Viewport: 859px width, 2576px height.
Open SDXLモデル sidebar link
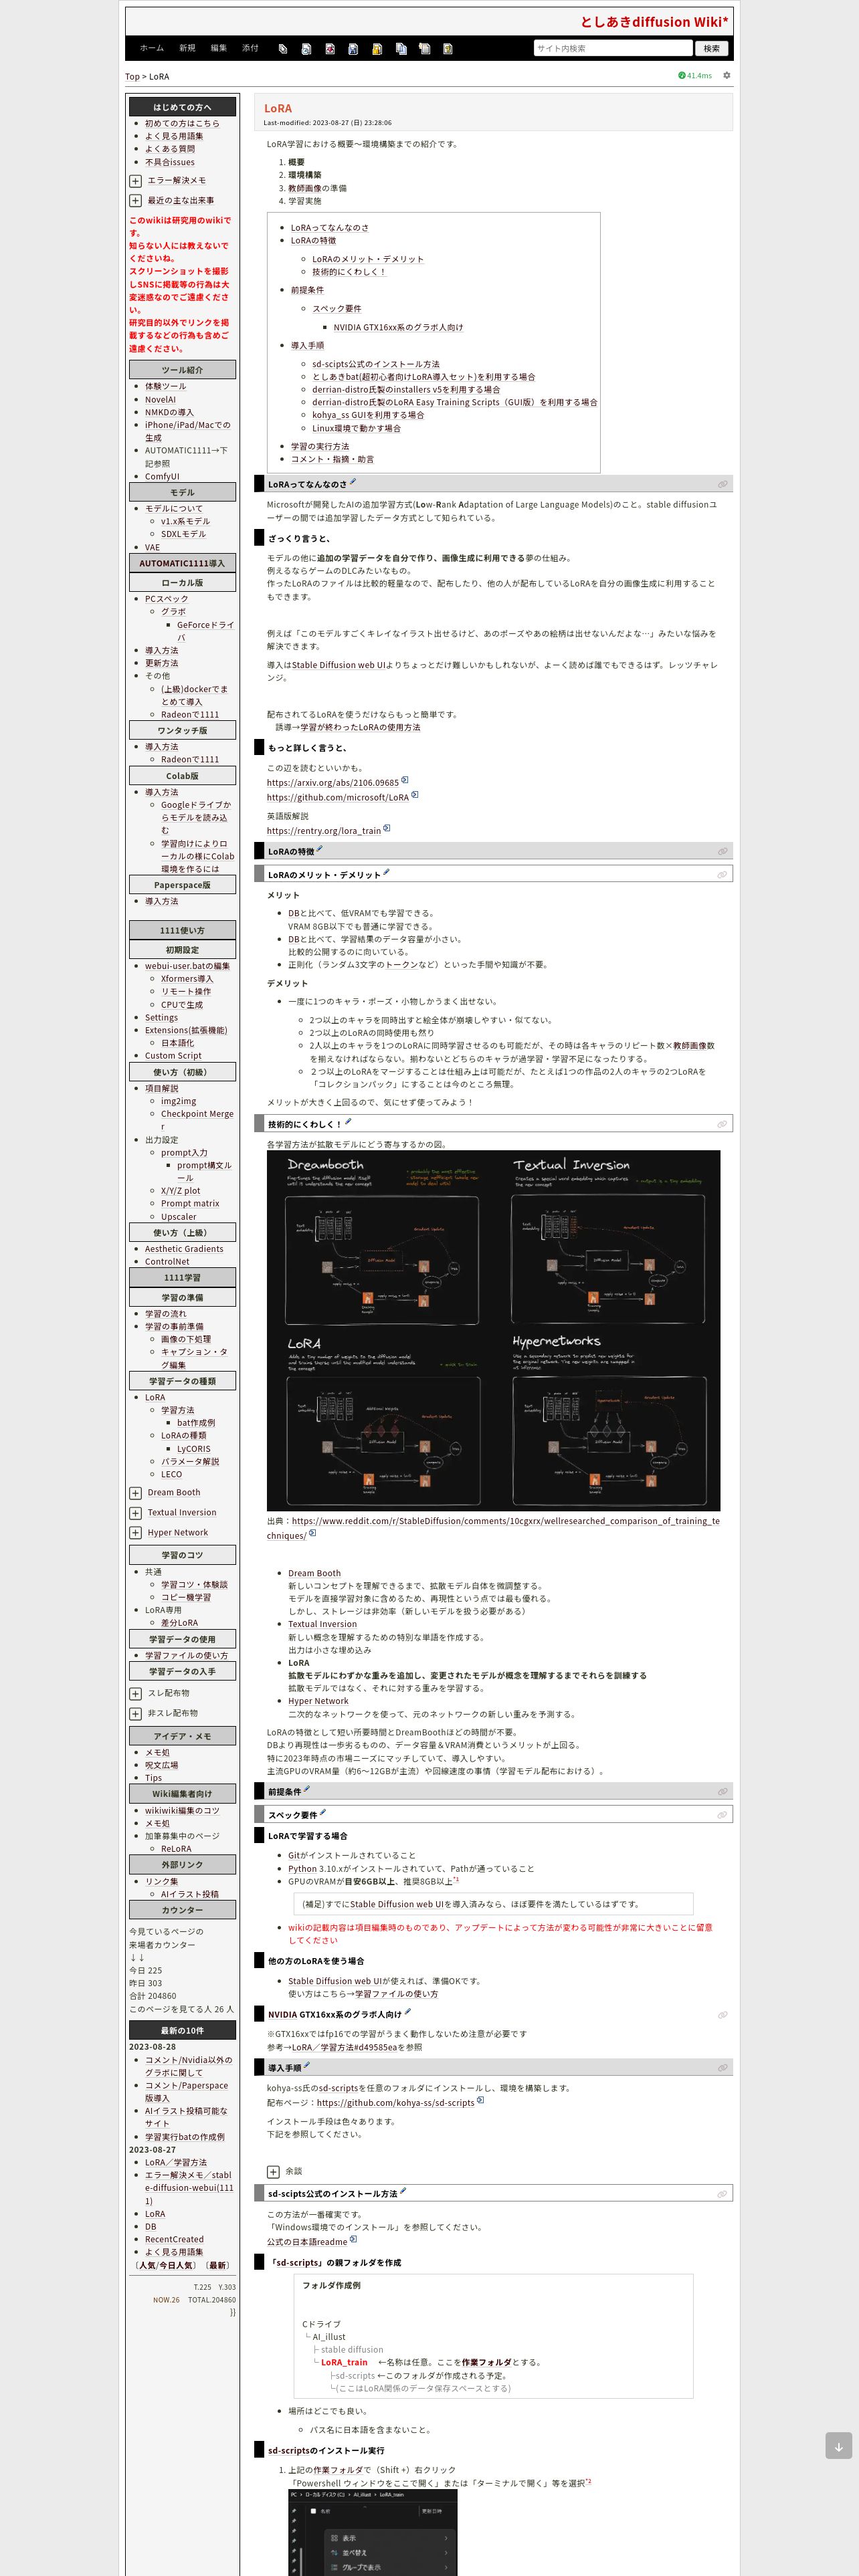click(184, 534)
